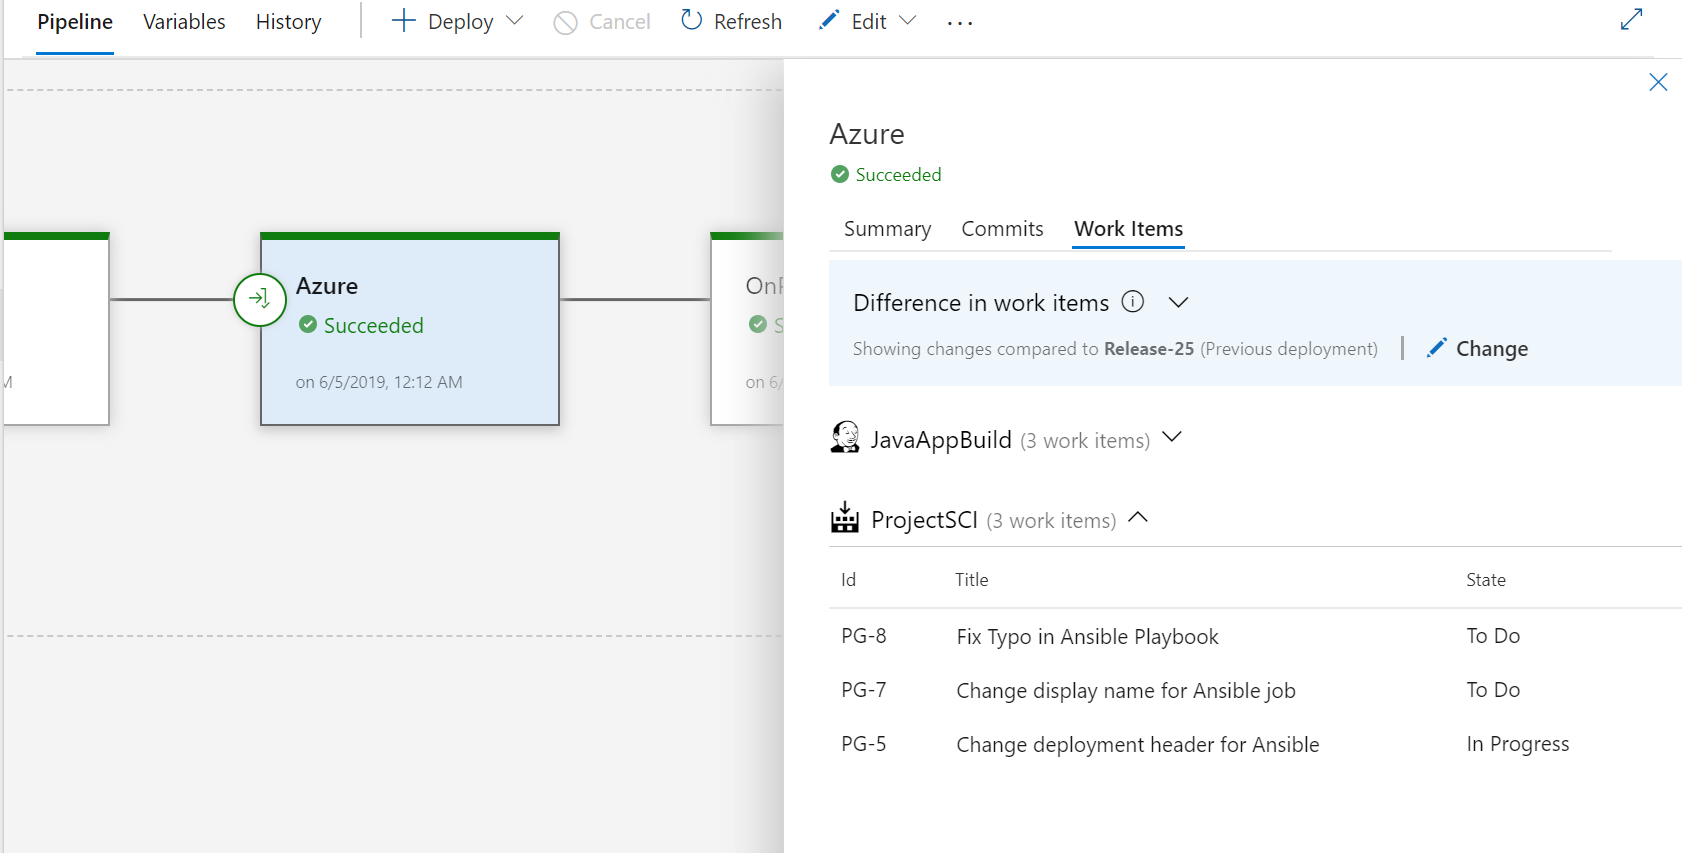Click the State column header
The image size is (1682, 853).
point(1486,580)
